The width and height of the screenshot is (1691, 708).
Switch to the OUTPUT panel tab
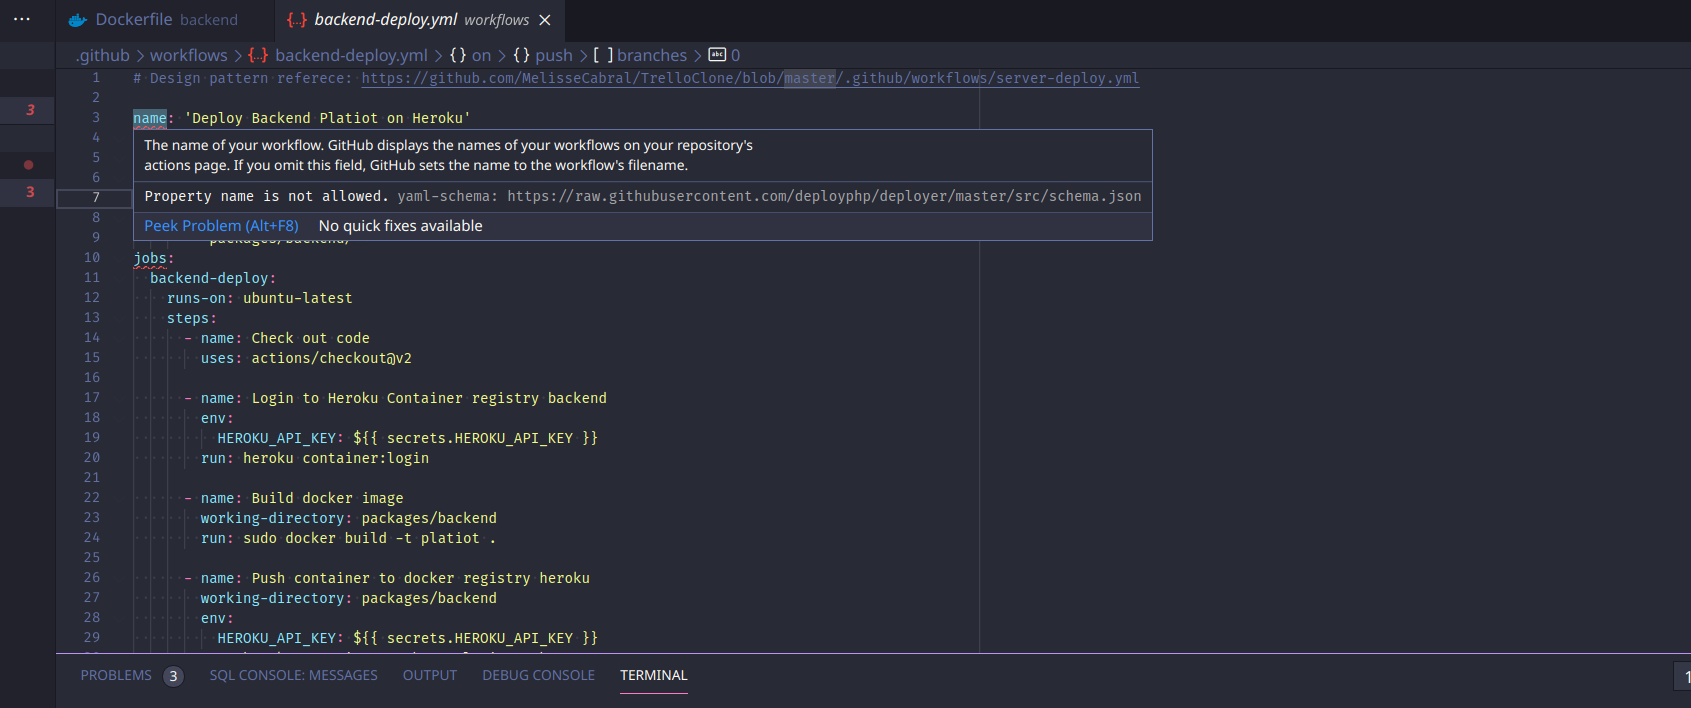(430, 675)
